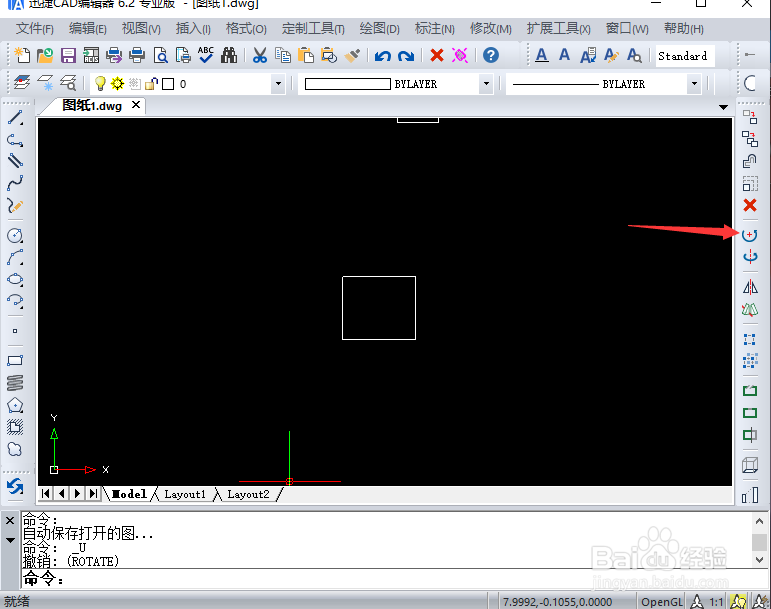Collapse the command panel arrow

[10, 540]
